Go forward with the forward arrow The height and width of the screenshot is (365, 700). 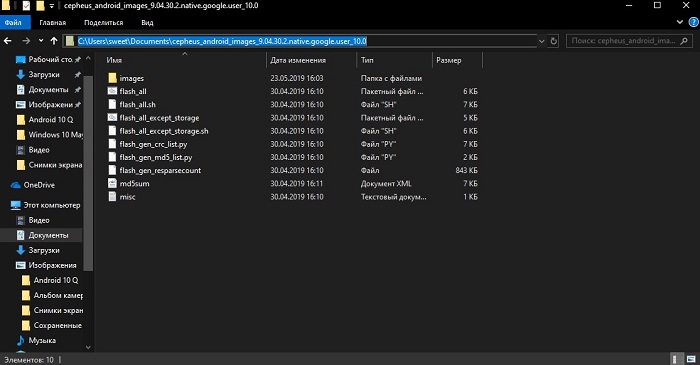click(26, 41)
